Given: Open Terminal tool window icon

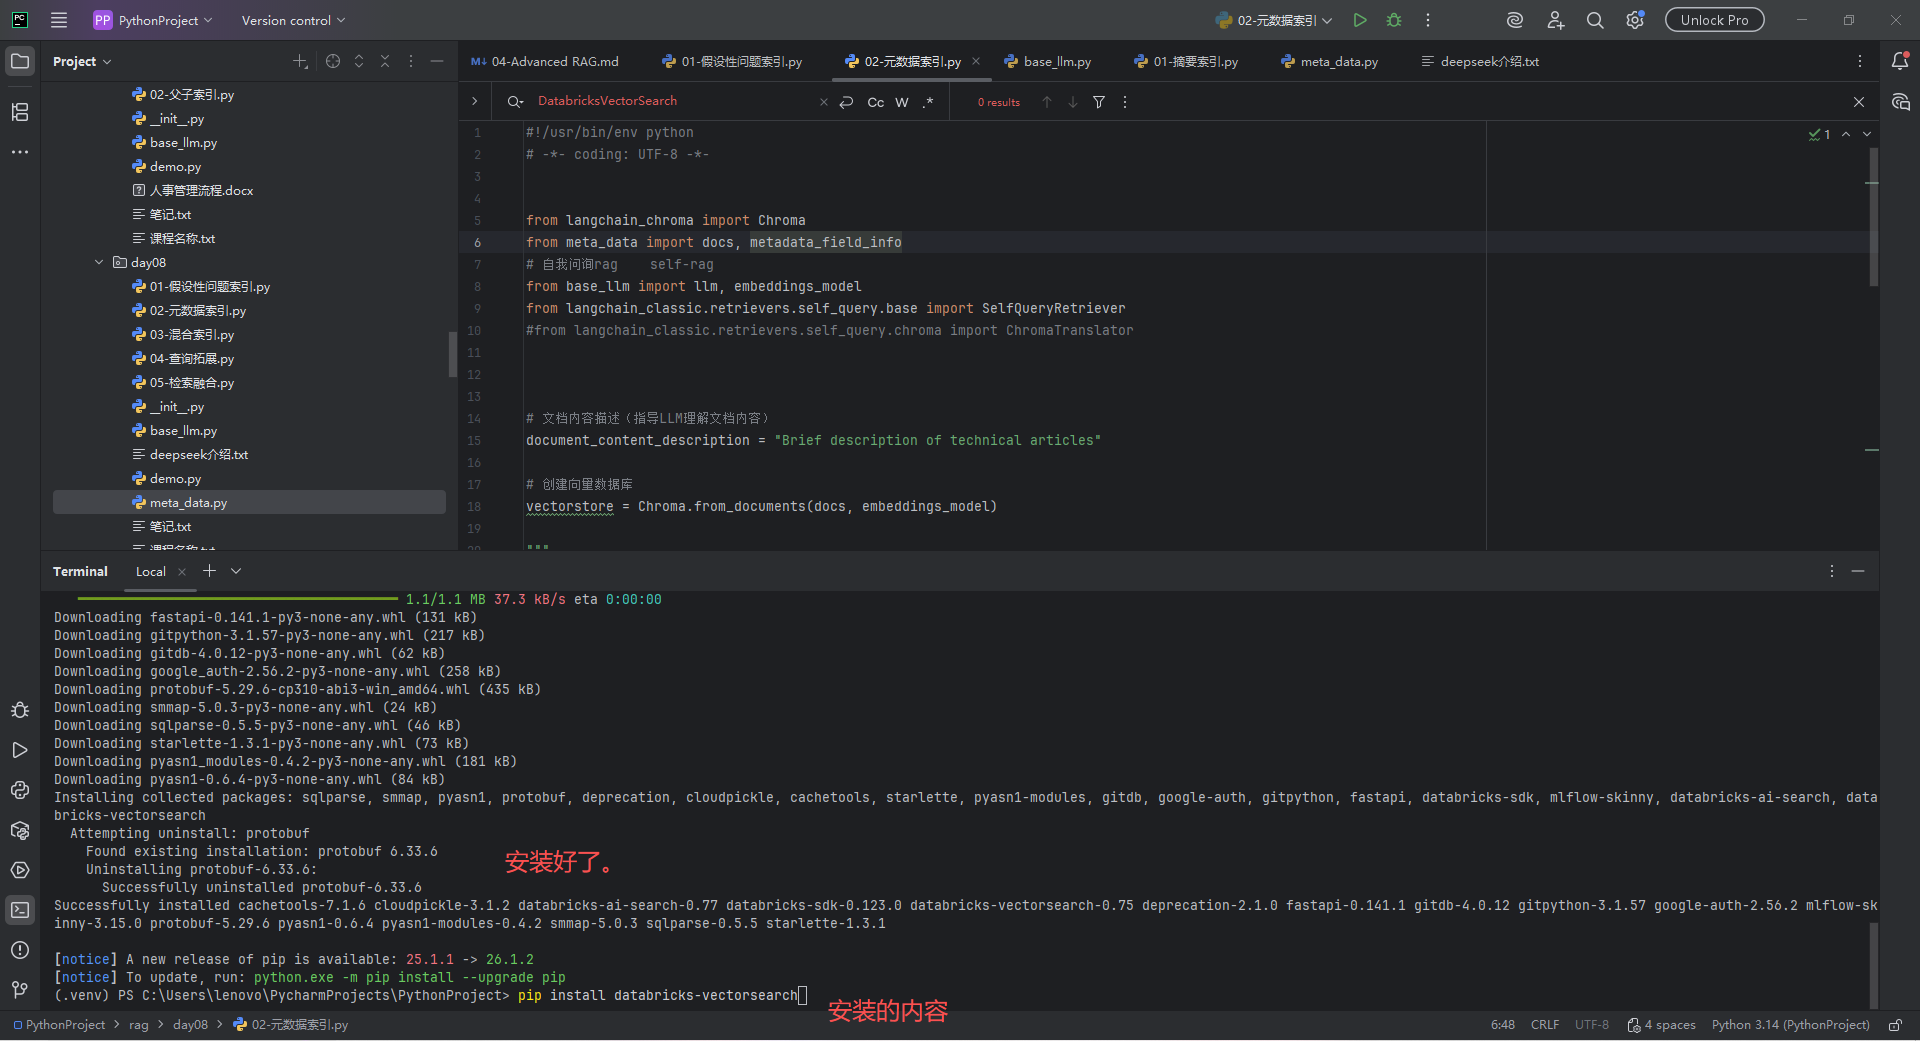Looking at the screenshot, I should pos(20,910).
